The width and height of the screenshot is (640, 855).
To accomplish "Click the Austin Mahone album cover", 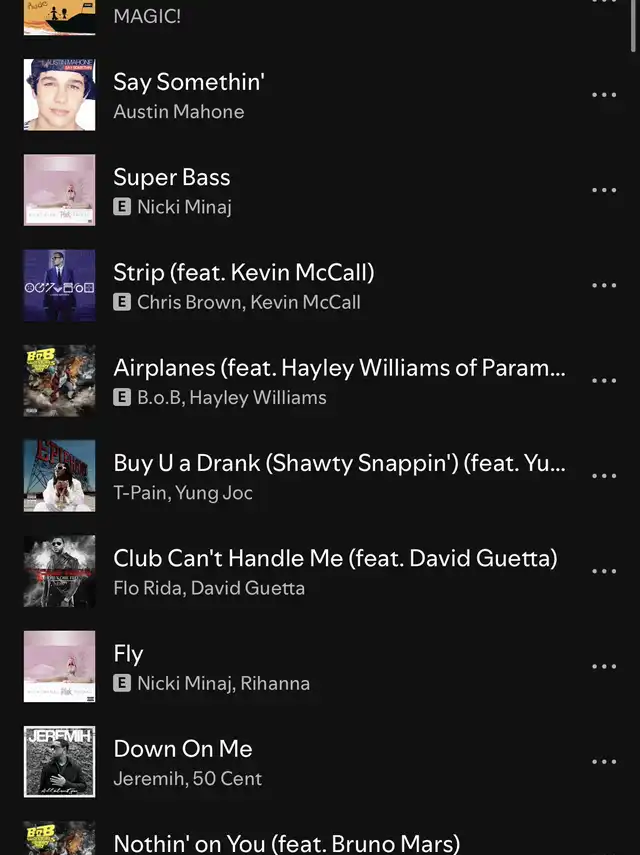I will [x=59, y=95].
